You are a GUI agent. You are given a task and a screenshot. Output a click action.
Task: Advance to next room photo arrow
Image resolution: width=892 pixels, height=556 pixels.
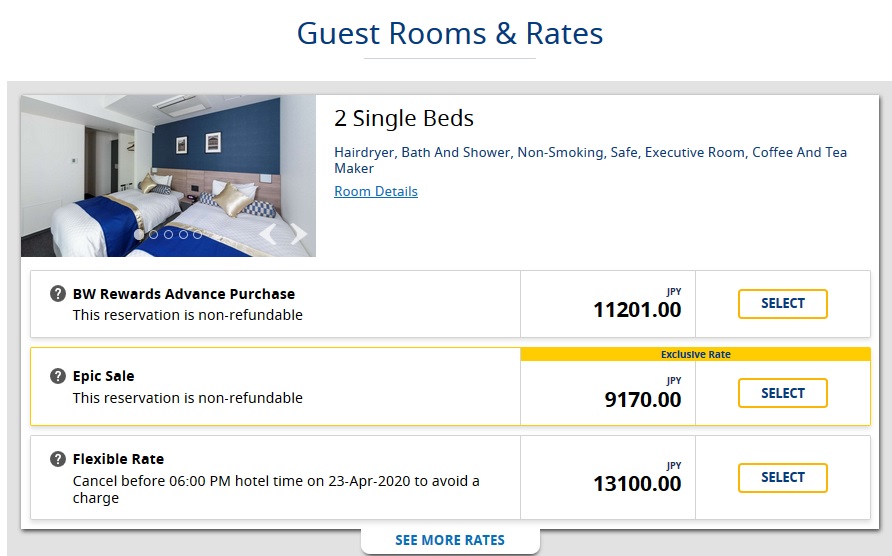(298, 234)
